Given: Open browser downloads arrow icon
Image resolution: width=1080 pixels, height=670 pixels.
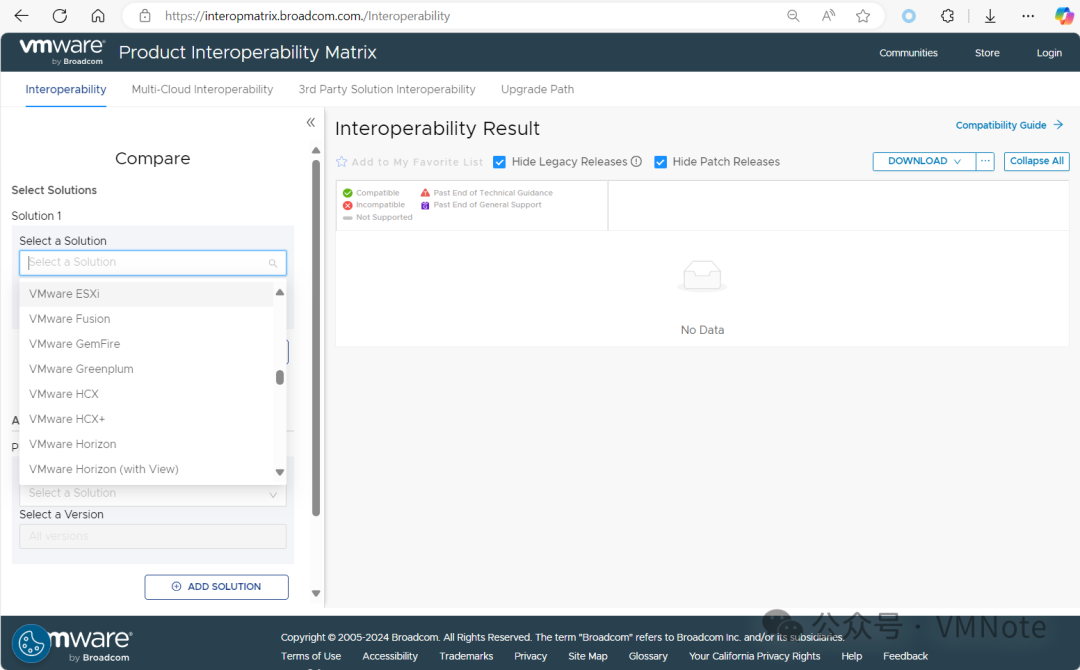Looking at the screenshot, I should pyautogui.click(x=990, y=16).
